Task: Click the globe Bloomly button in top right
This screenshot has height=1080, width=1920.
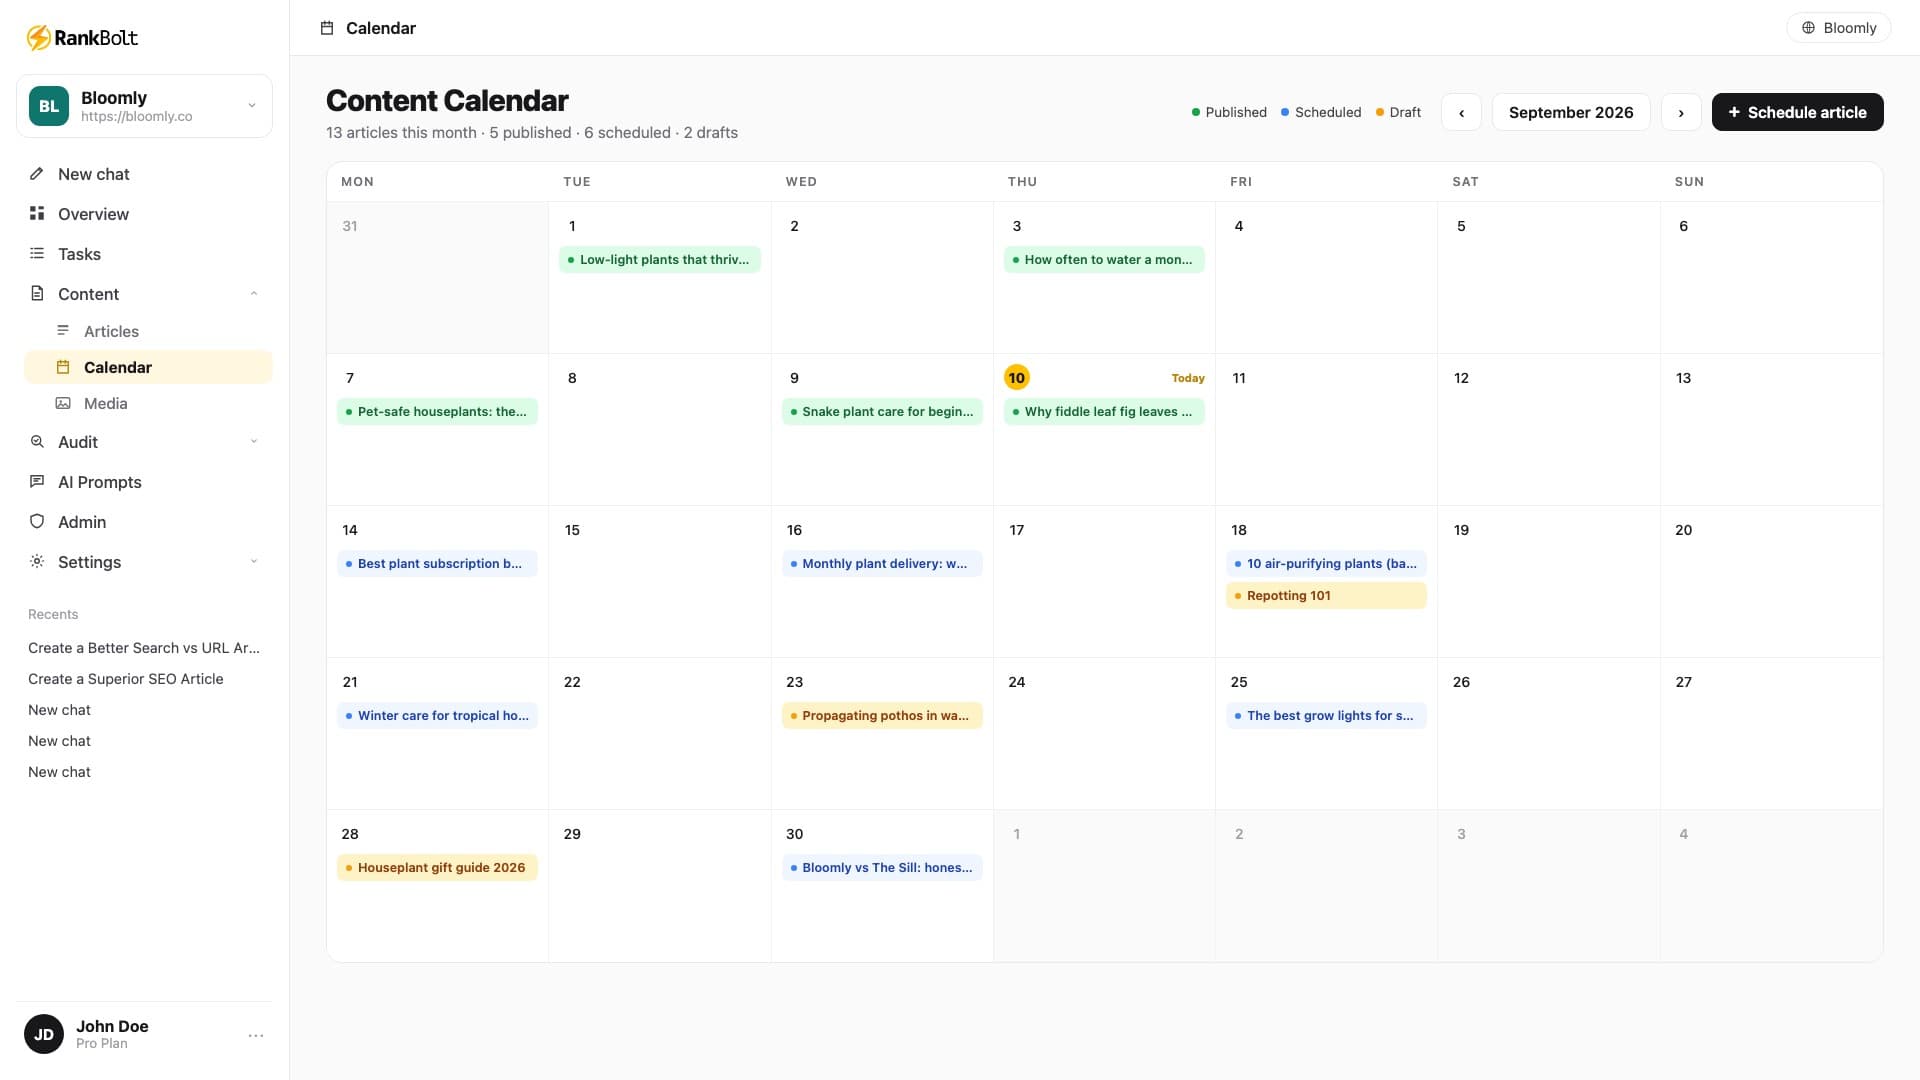Action: [x=1838, y=28]
